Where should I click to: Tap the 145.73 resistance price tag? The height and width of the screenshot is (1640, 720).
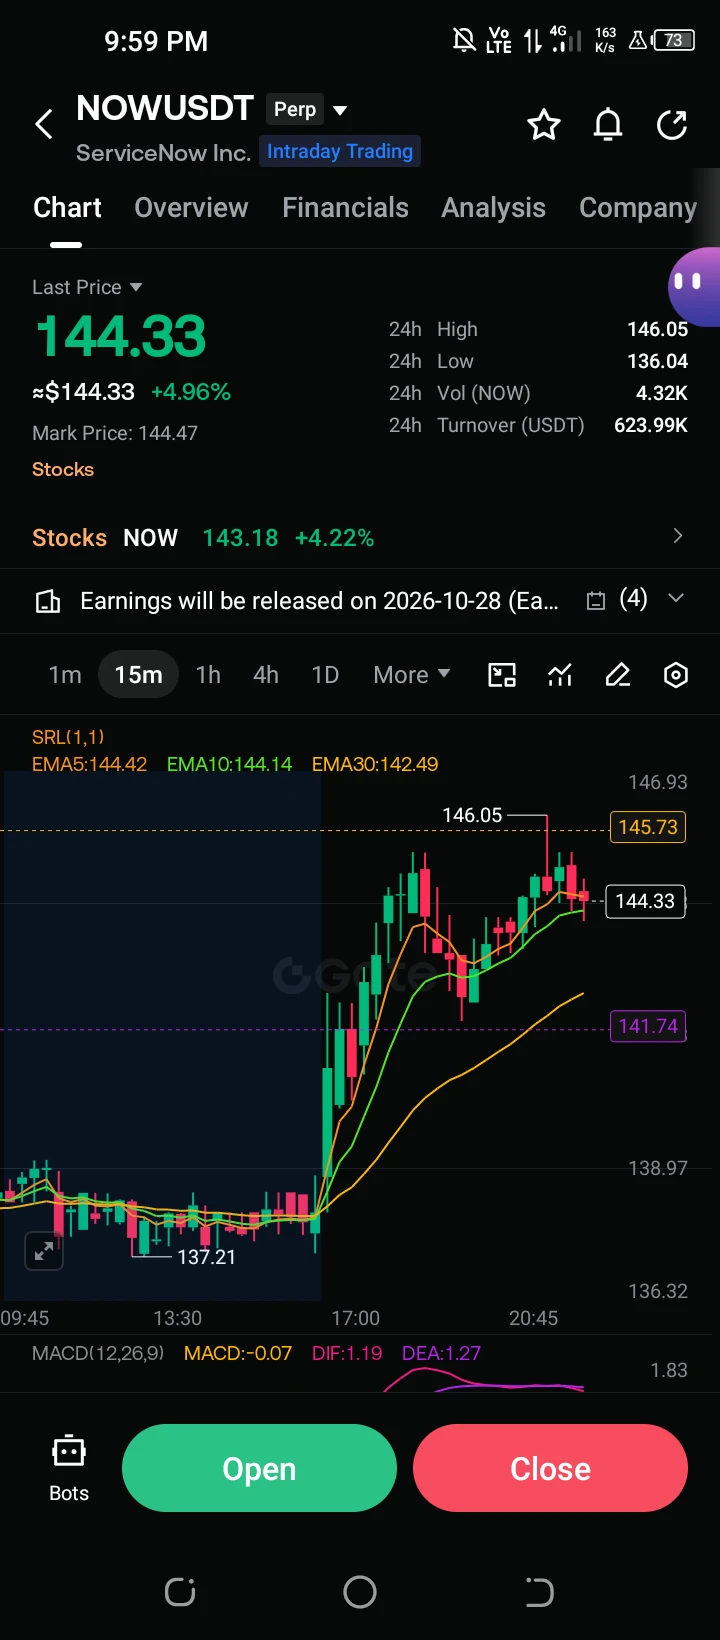(648, 827)
